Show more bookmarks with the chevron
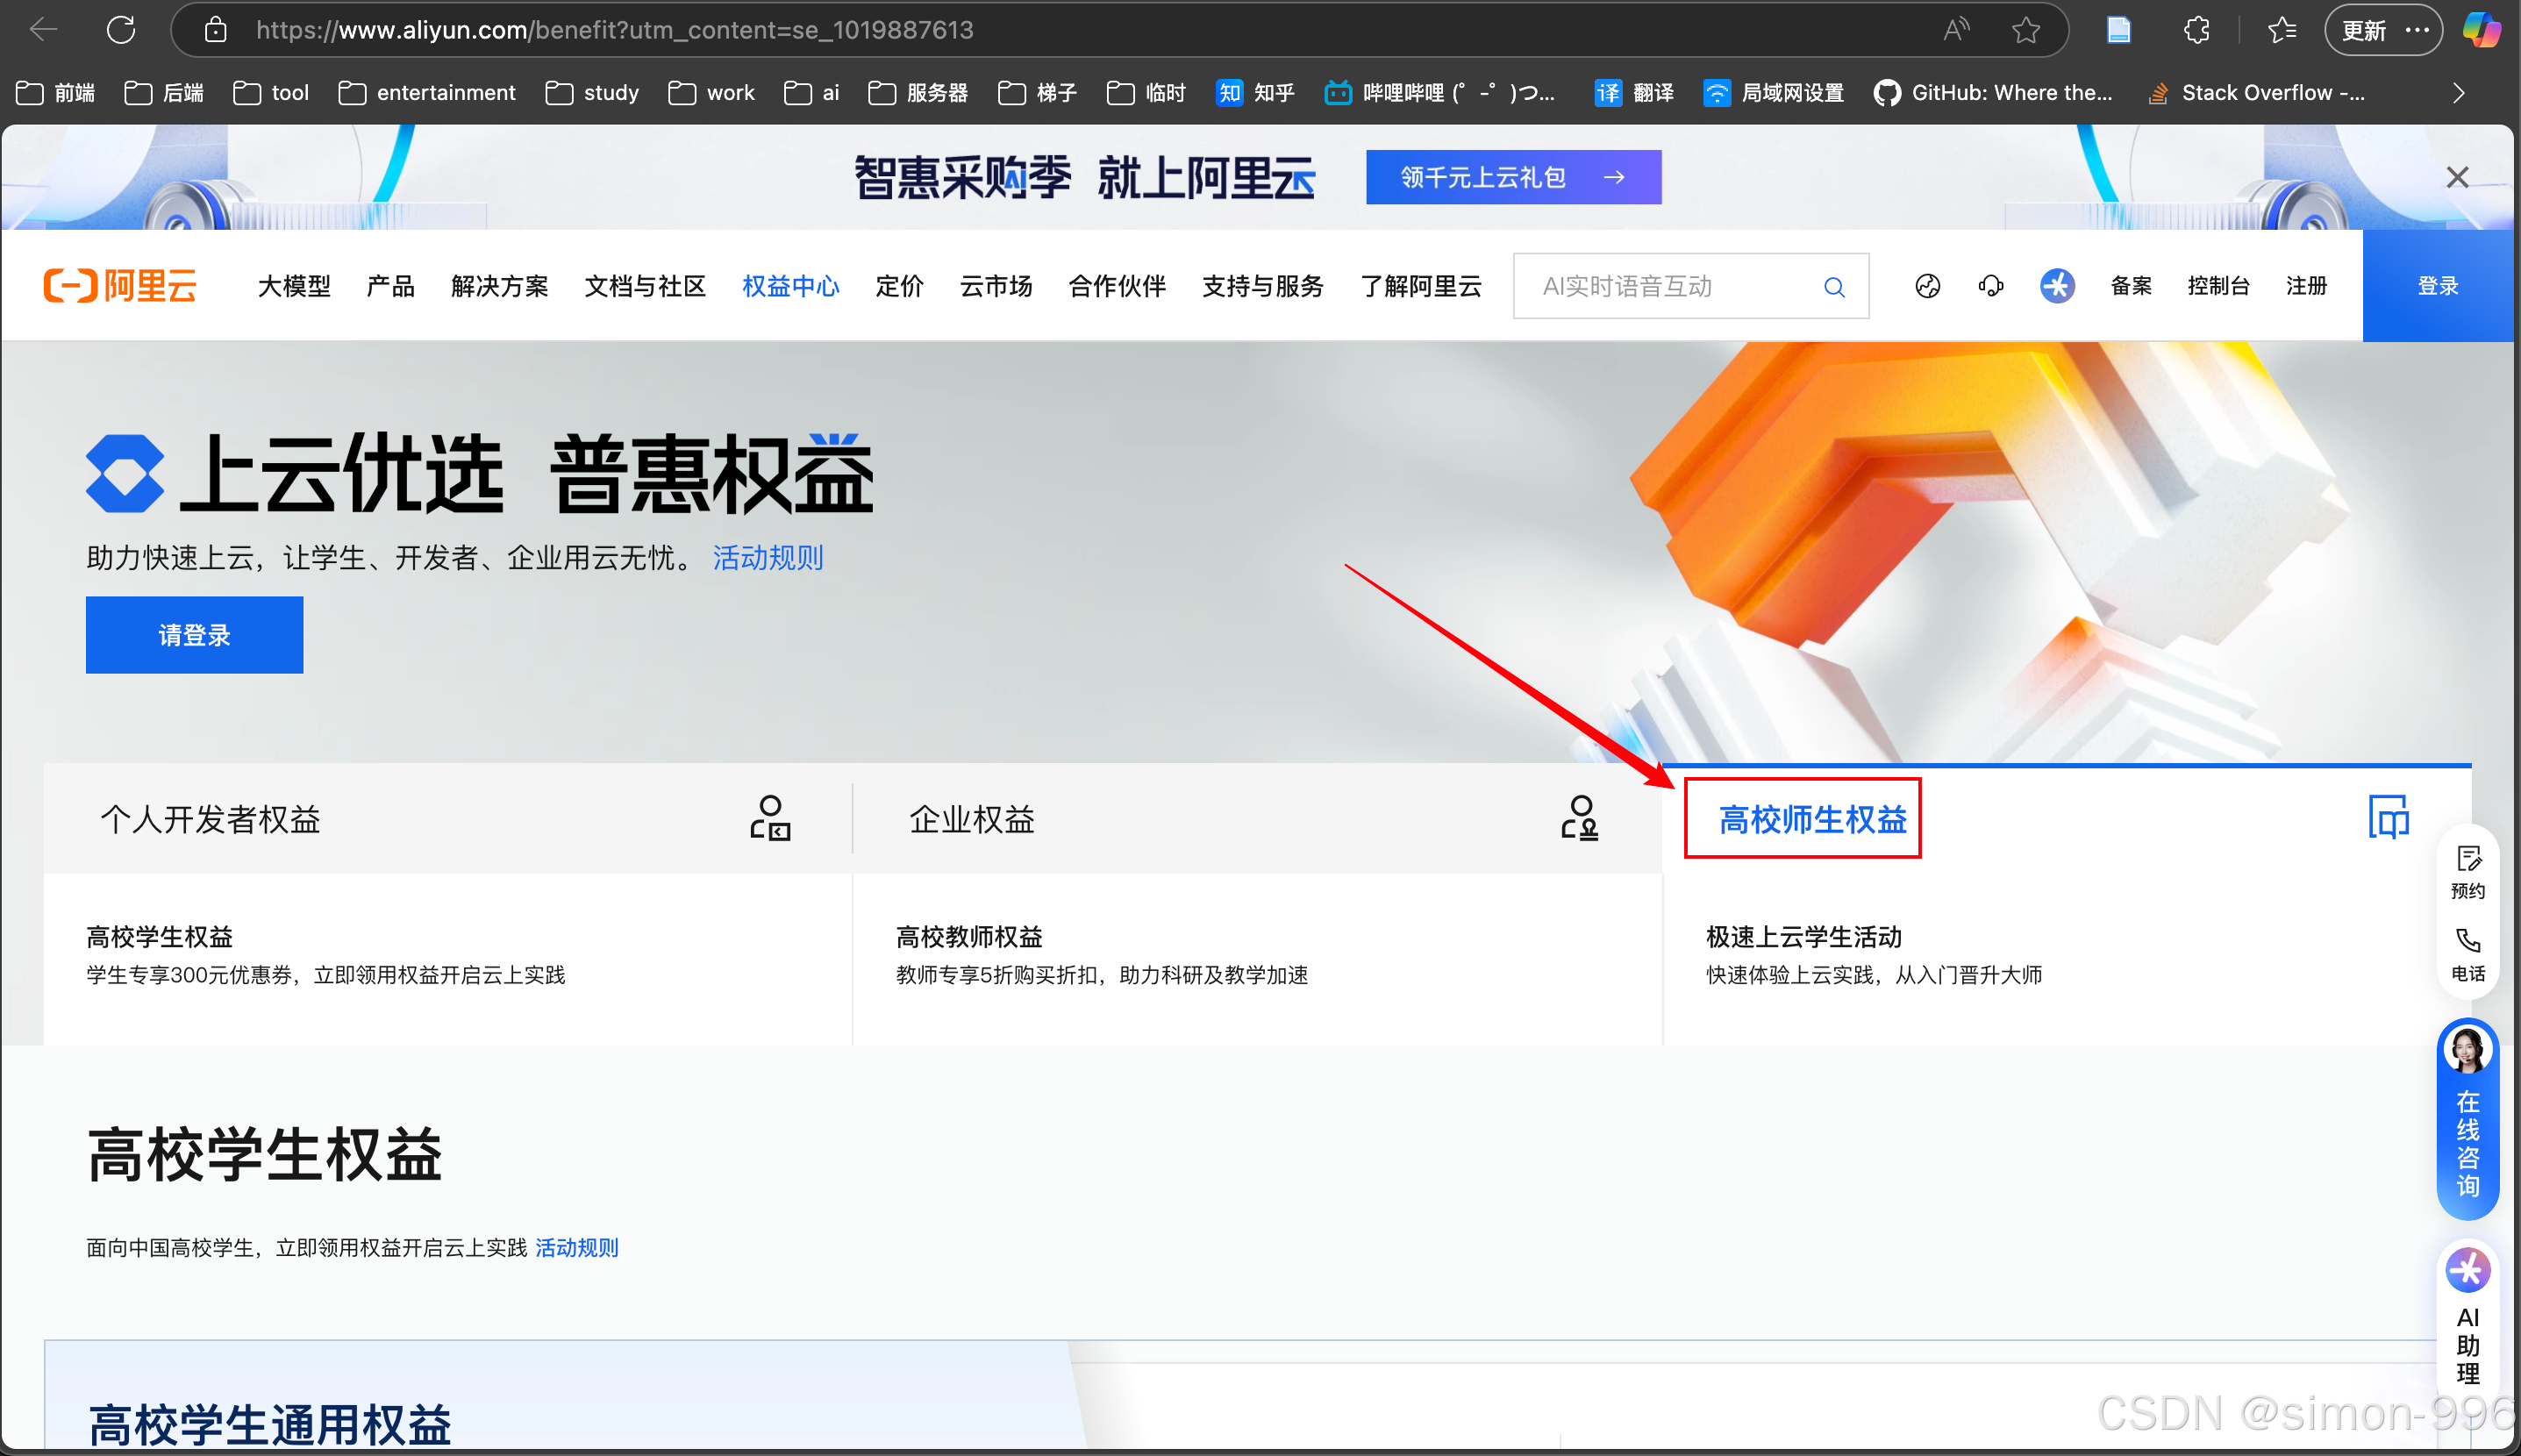Image resolution: width=2521 pixels, height=1456 pixels. 2459,93
